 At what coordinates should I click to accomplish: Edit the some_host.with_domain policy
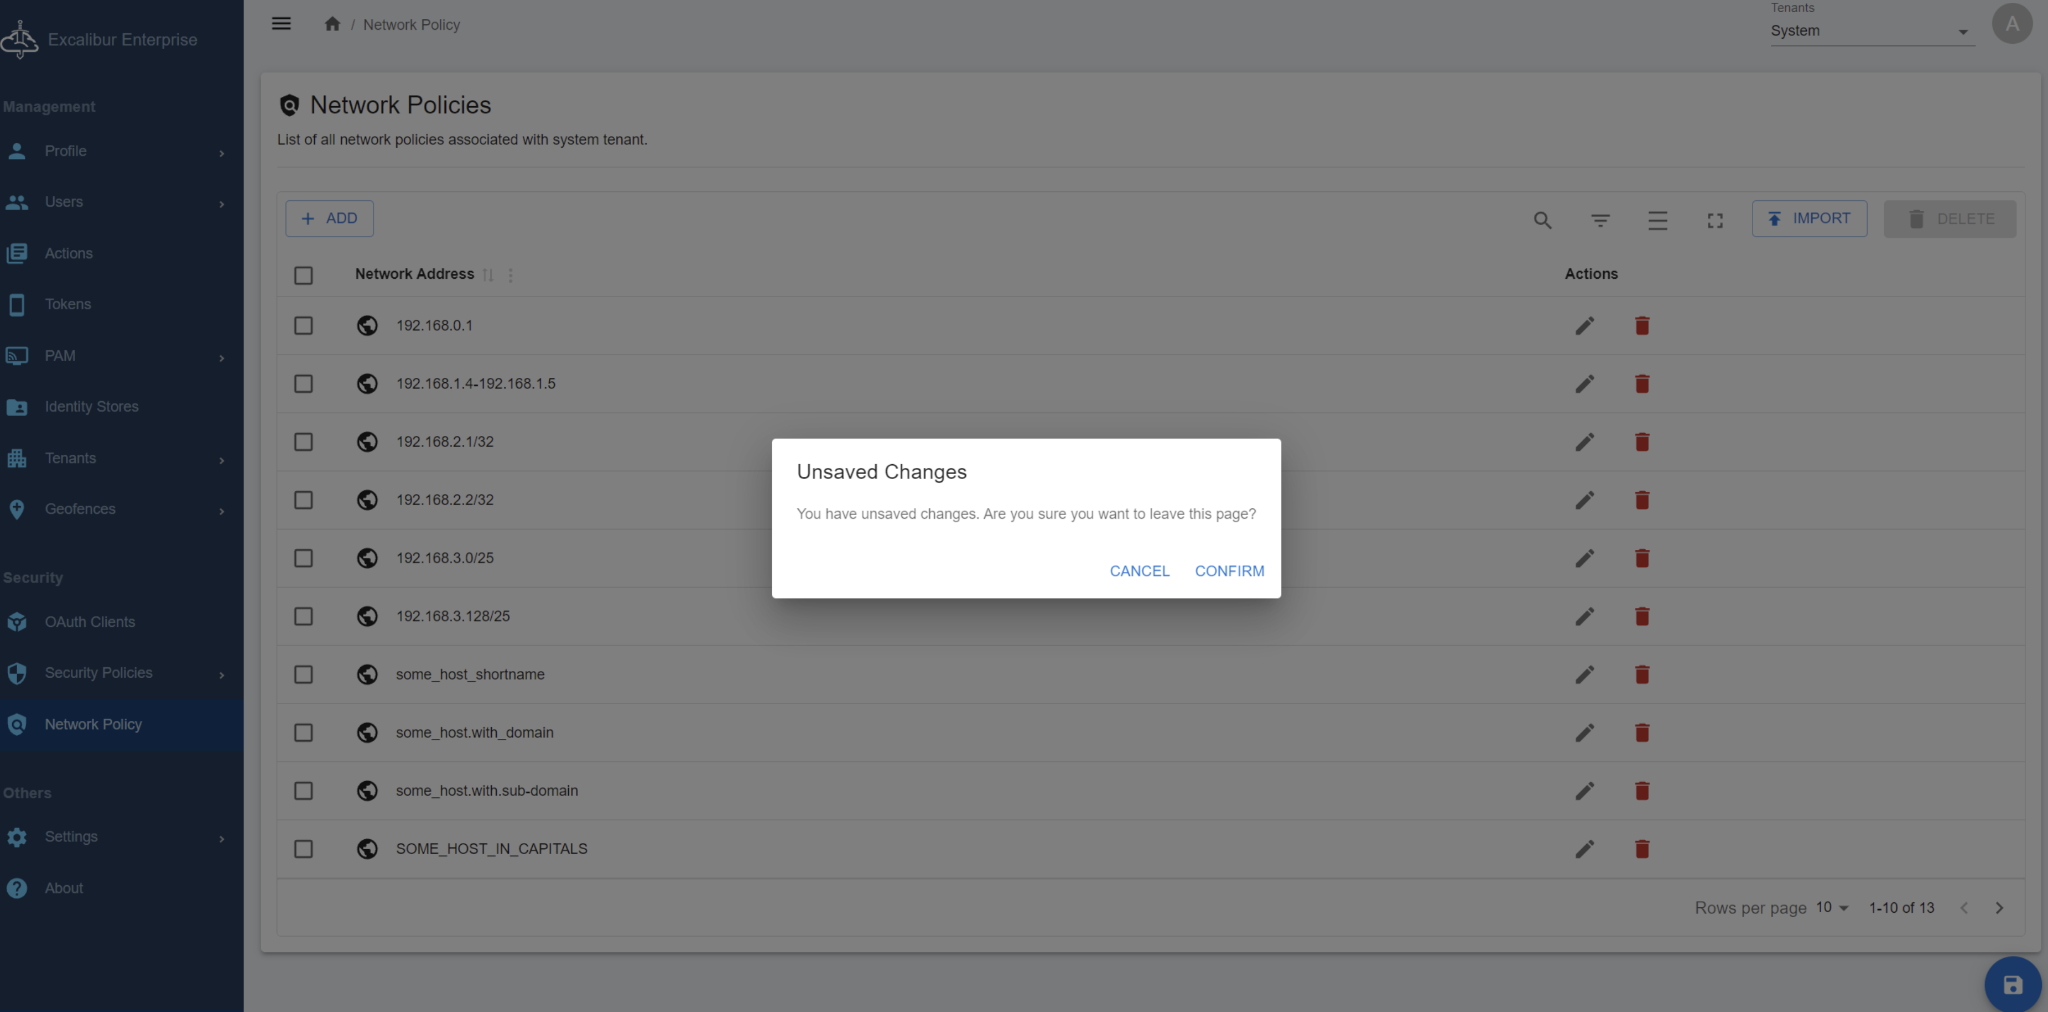point(1584,733)
